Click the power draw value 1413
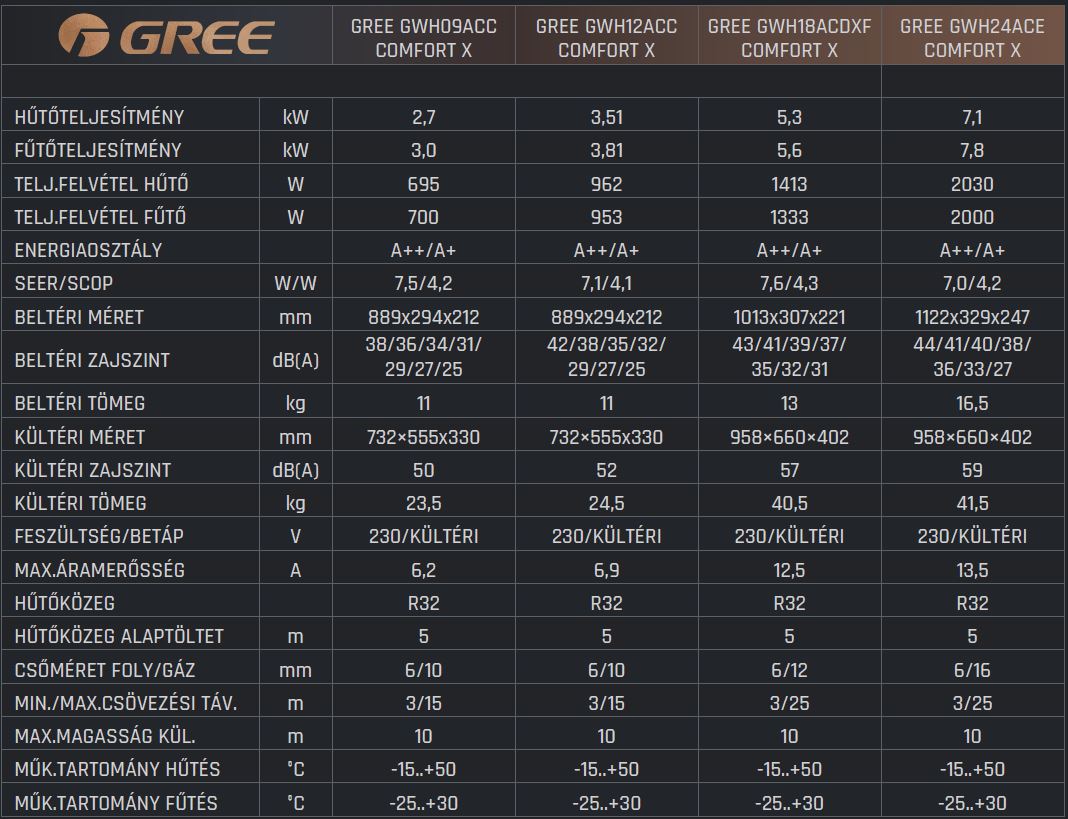Viewport: 1068px width, 819px height. click(789, 184)
